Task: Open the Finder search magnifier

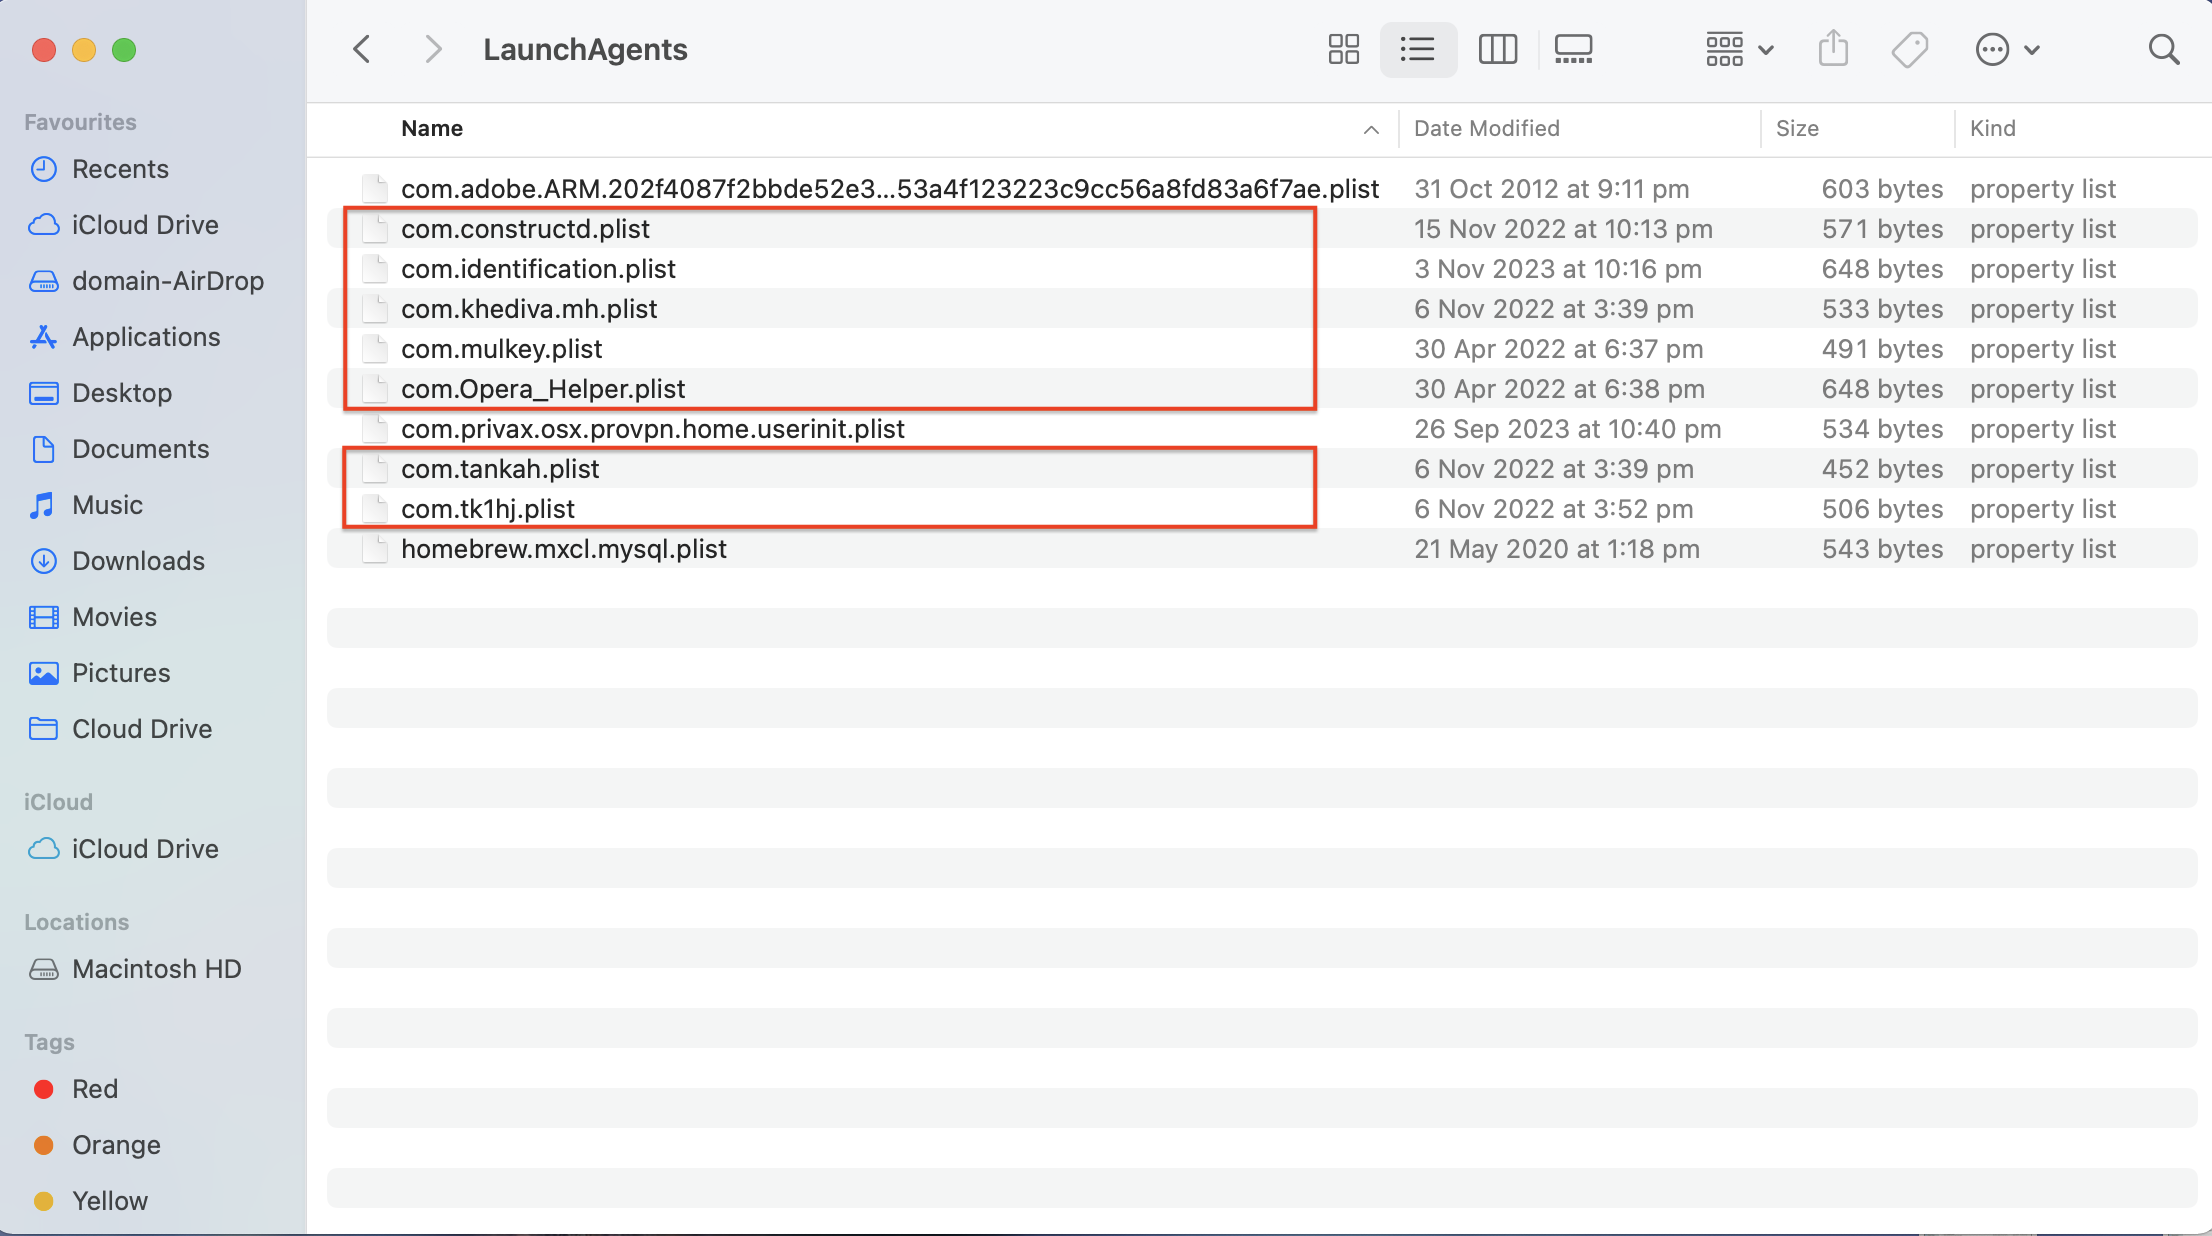Action: 2163,49
